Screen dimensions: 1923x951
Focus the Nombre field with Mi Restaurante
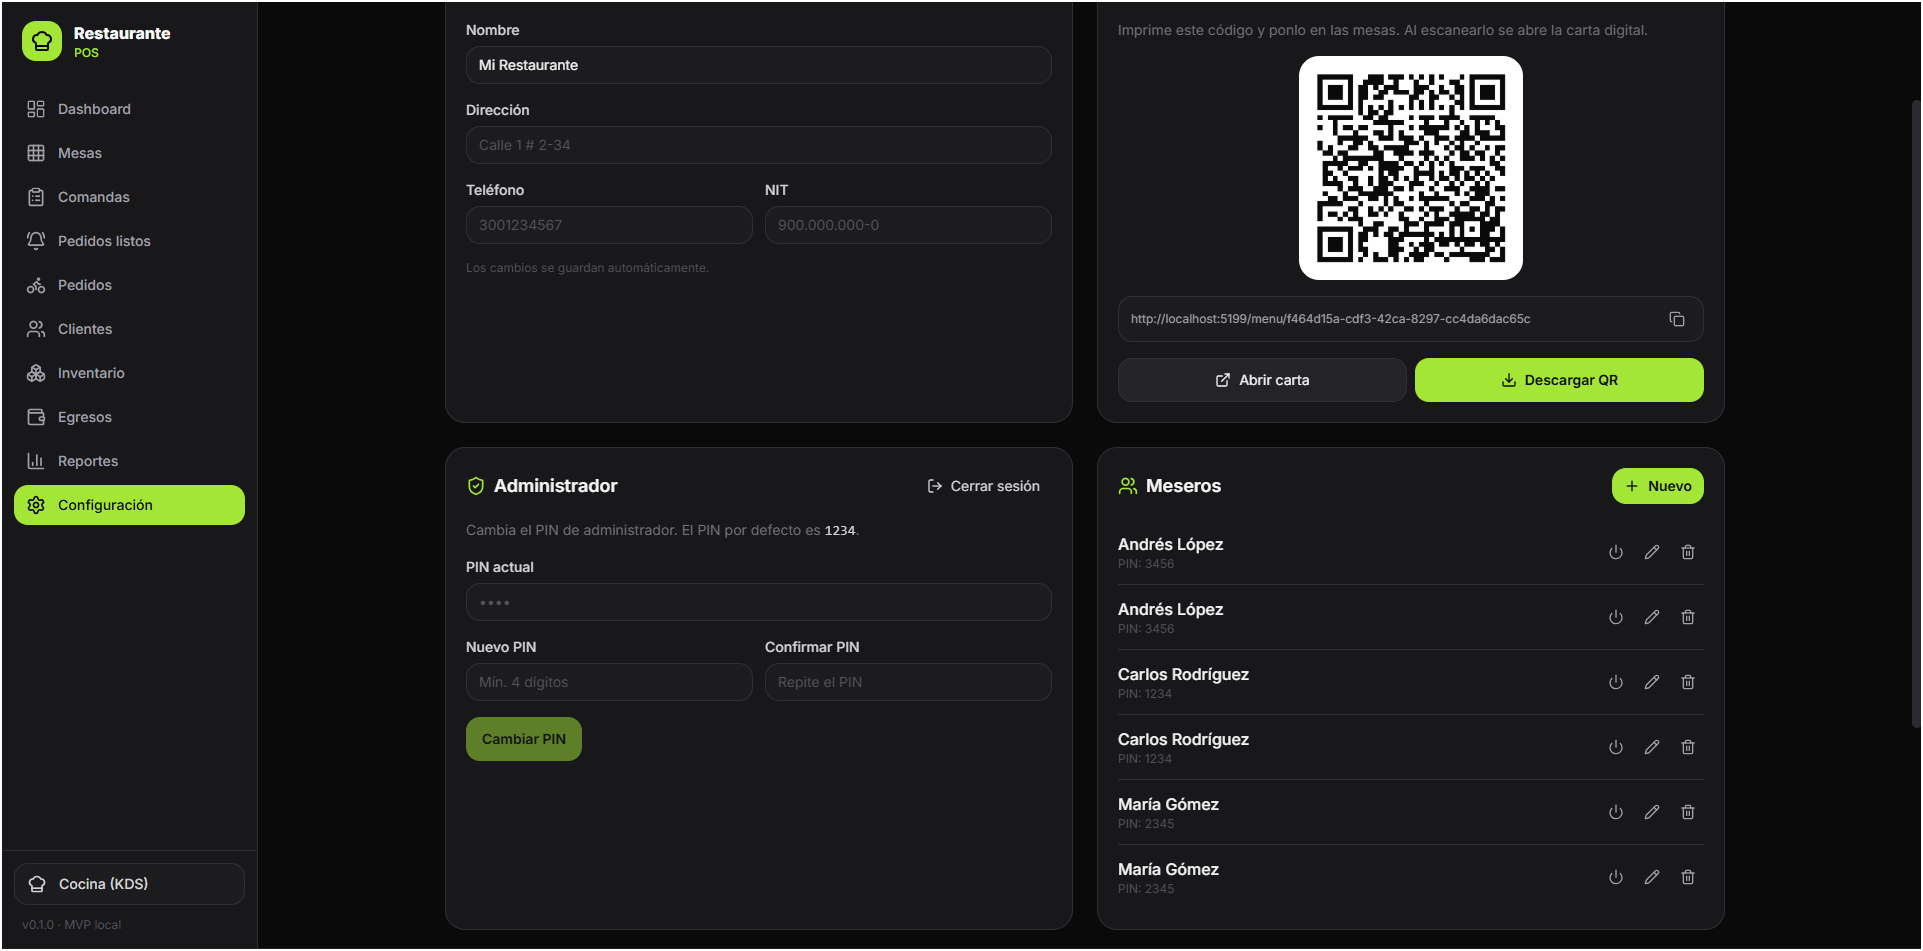[x=759, y=65]
